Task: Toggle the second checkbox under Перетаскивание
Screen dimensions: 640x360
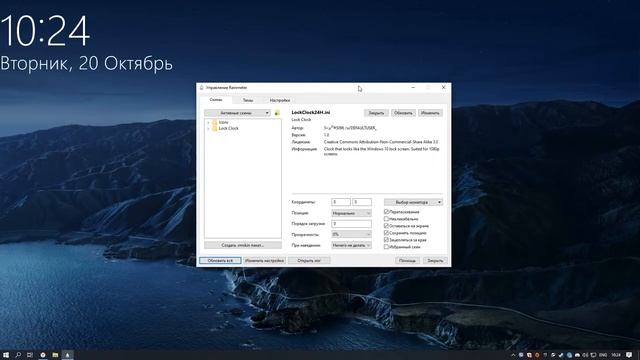Action: tap(386, 219)
